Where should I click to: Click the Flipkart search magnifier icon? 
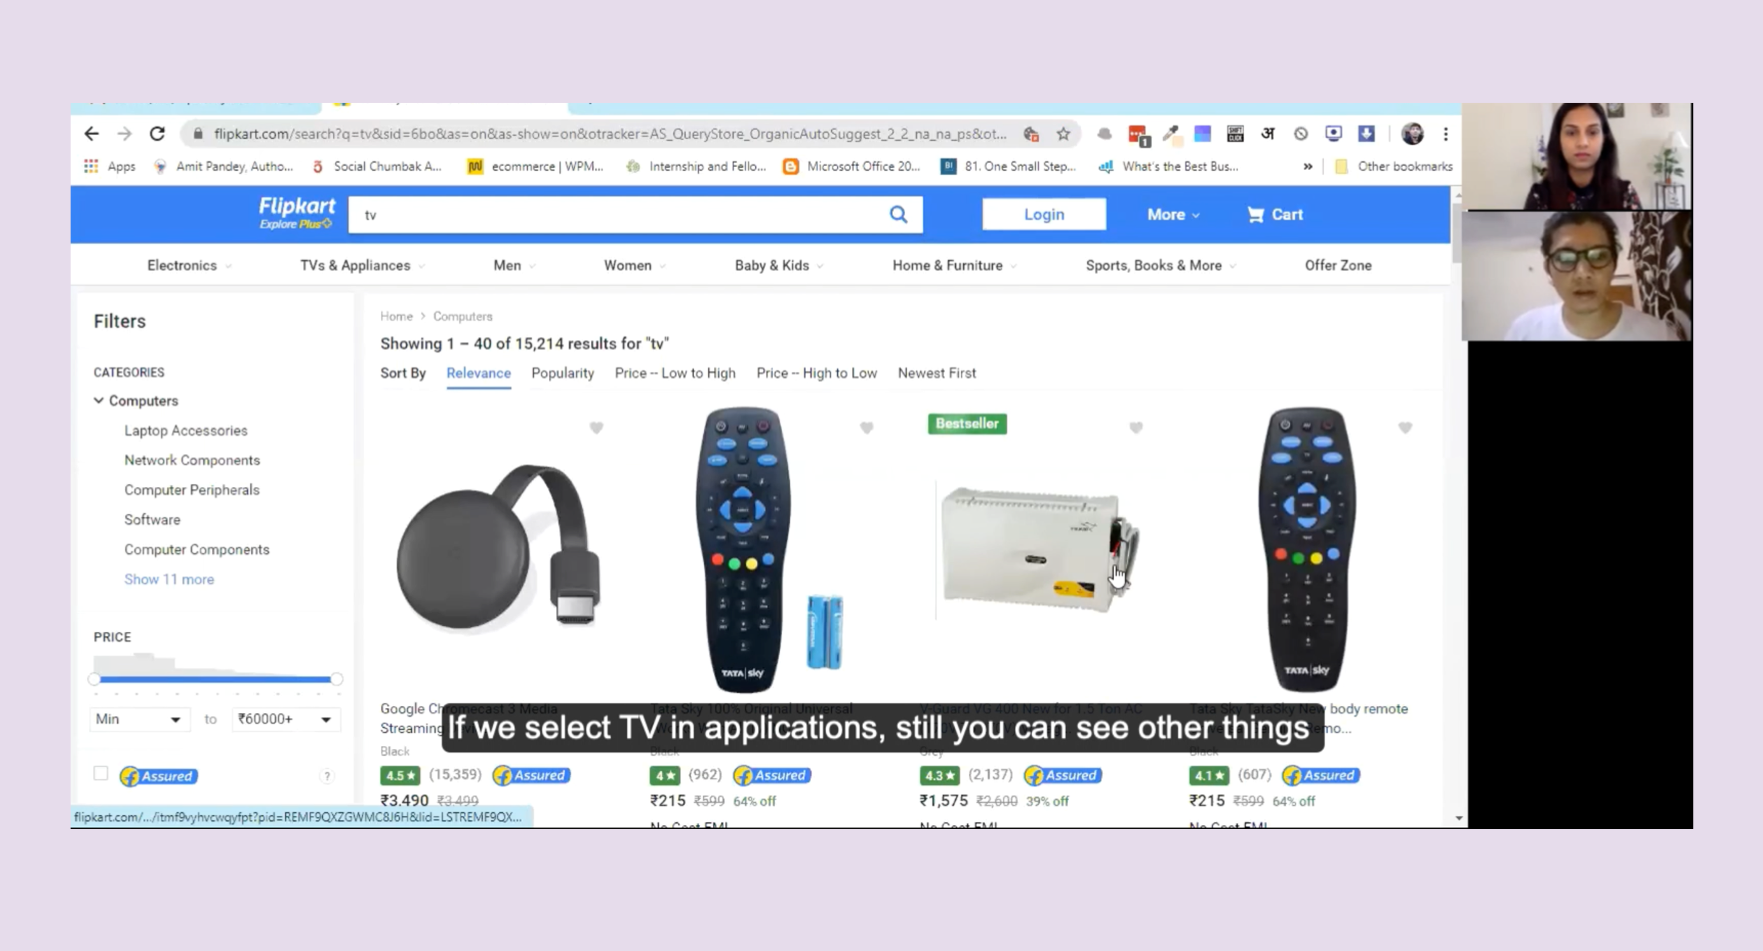[x=899, y=214]
